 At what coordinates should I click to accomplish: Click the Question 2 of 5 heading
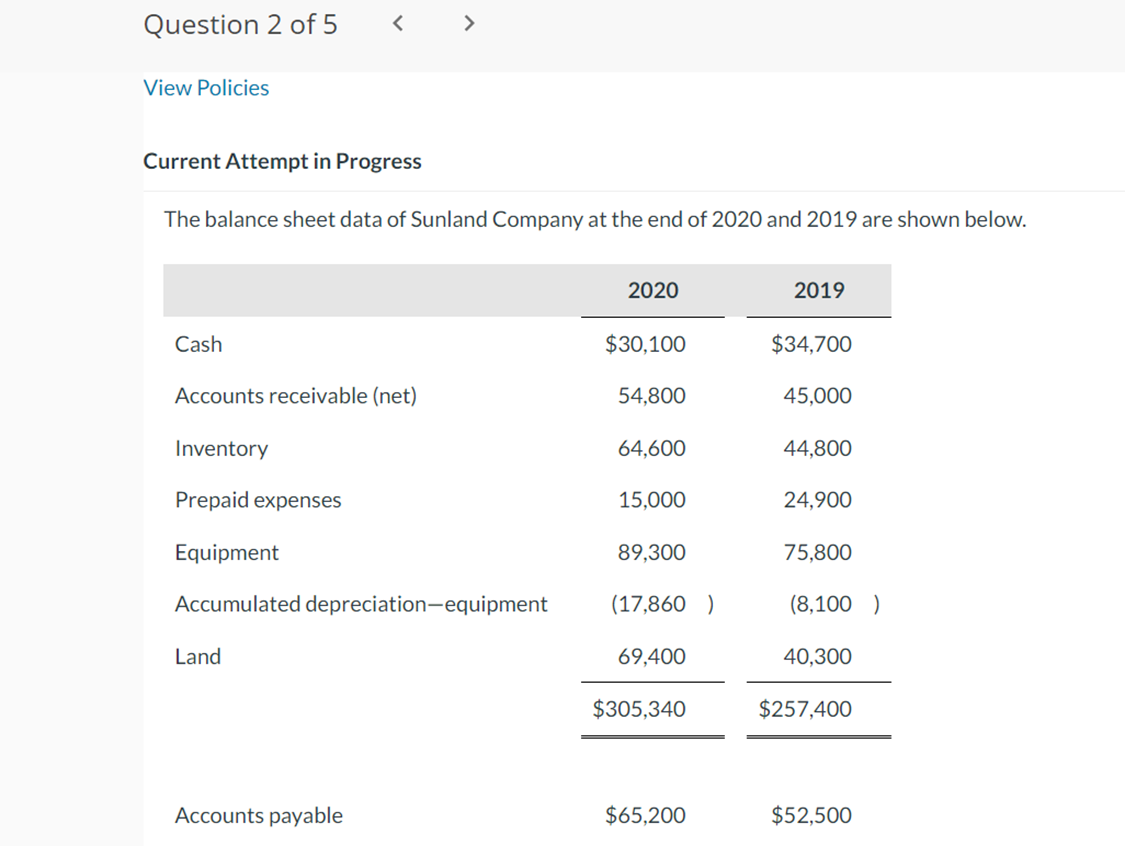click(240, 24)
